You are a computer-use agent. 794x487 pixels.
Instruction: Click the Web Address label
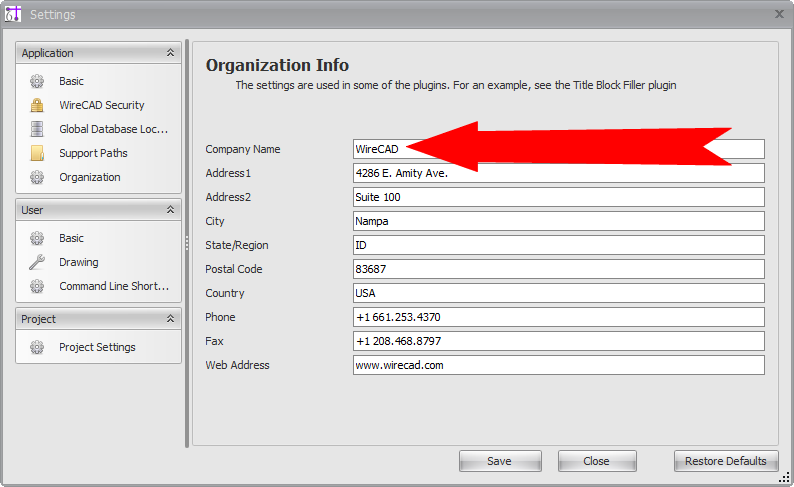237,365
